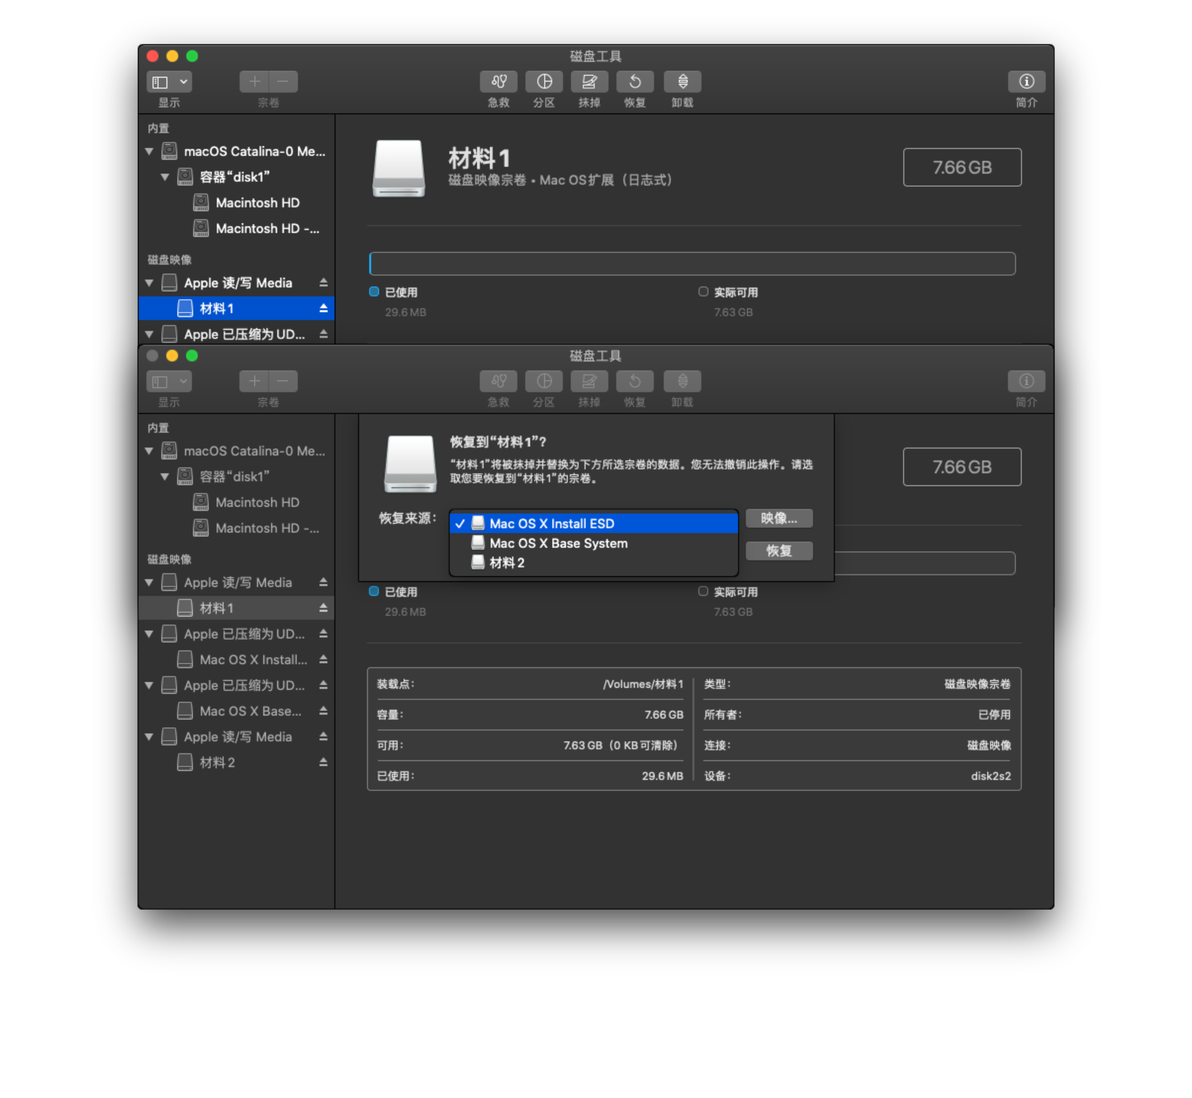Eject 材料1 volume in back window sidebar

[323, 309]
